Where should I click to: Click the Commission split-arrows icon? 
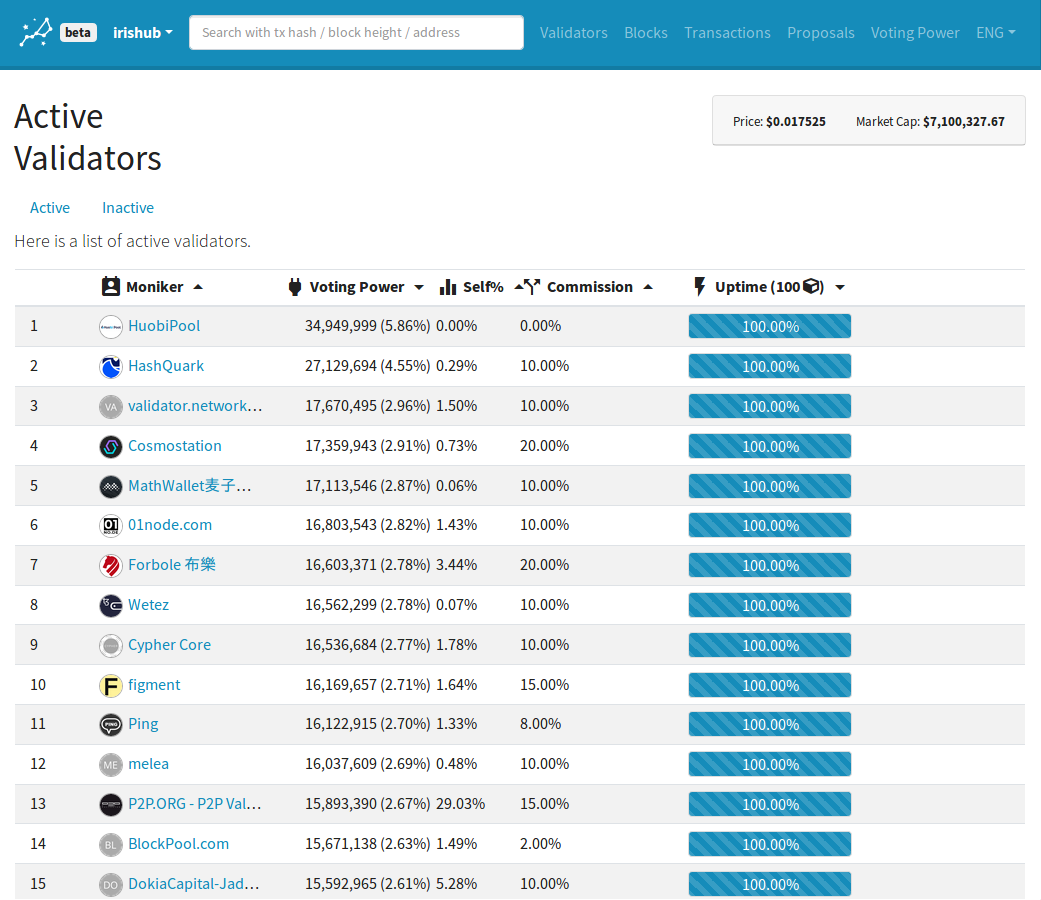pyautogui.click(x=532, y=287)
